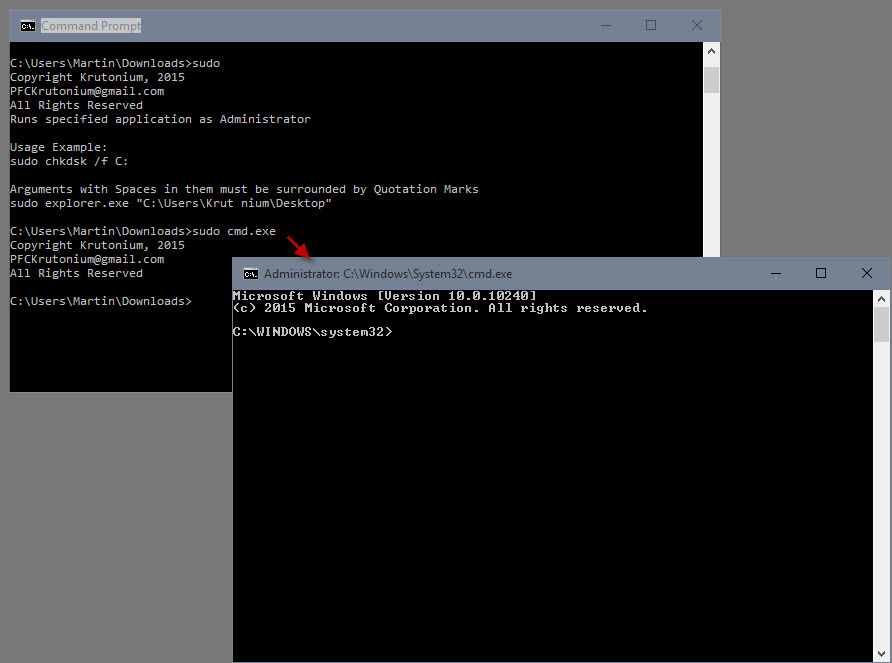Click 'Runs specified application as Administrator' line
This screenshot has height=663, width=892.
point(160,119)
